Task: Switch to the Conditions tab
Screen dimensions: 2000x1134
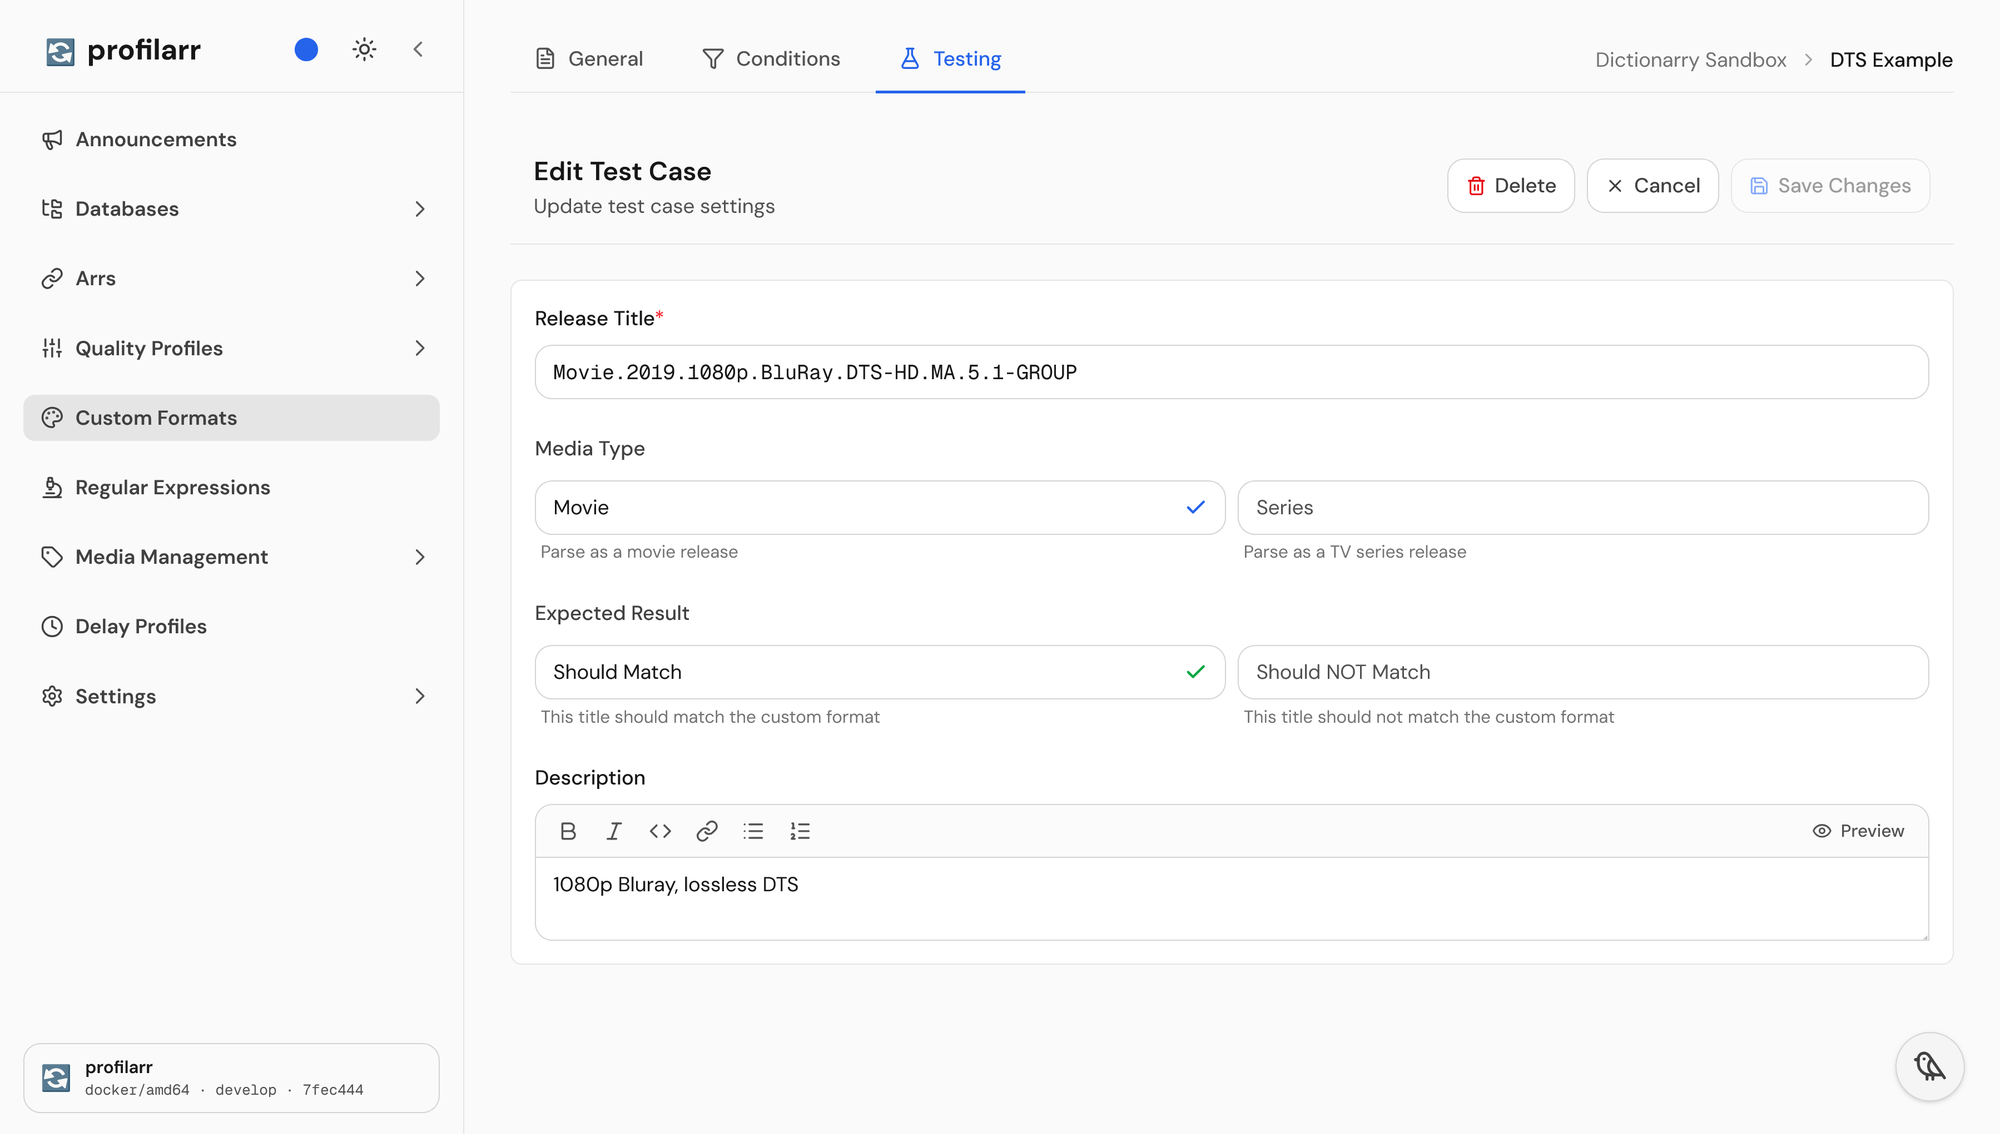Action: point(771,59)
